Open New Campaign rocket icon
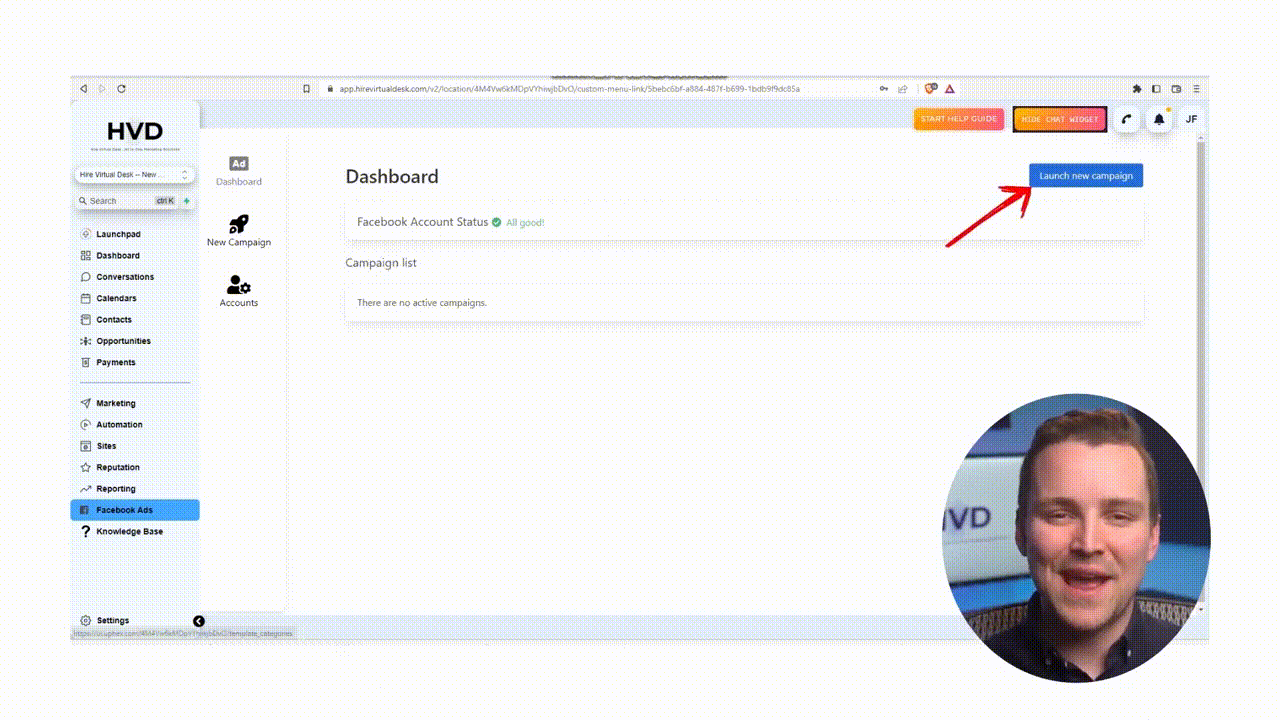The width and height of the screenshot is (1280, 720). [239, 224]
